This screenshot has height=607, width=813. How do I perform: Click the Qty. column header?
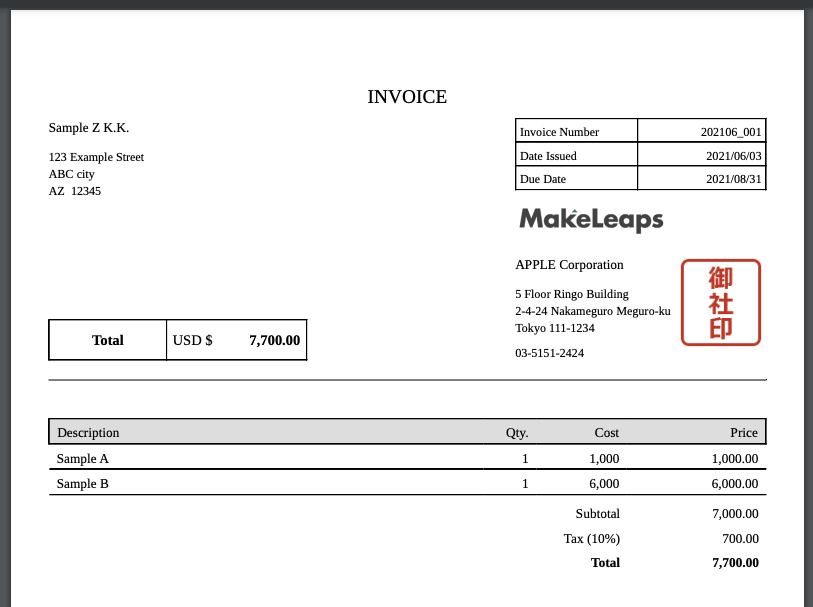coord(516,433)
